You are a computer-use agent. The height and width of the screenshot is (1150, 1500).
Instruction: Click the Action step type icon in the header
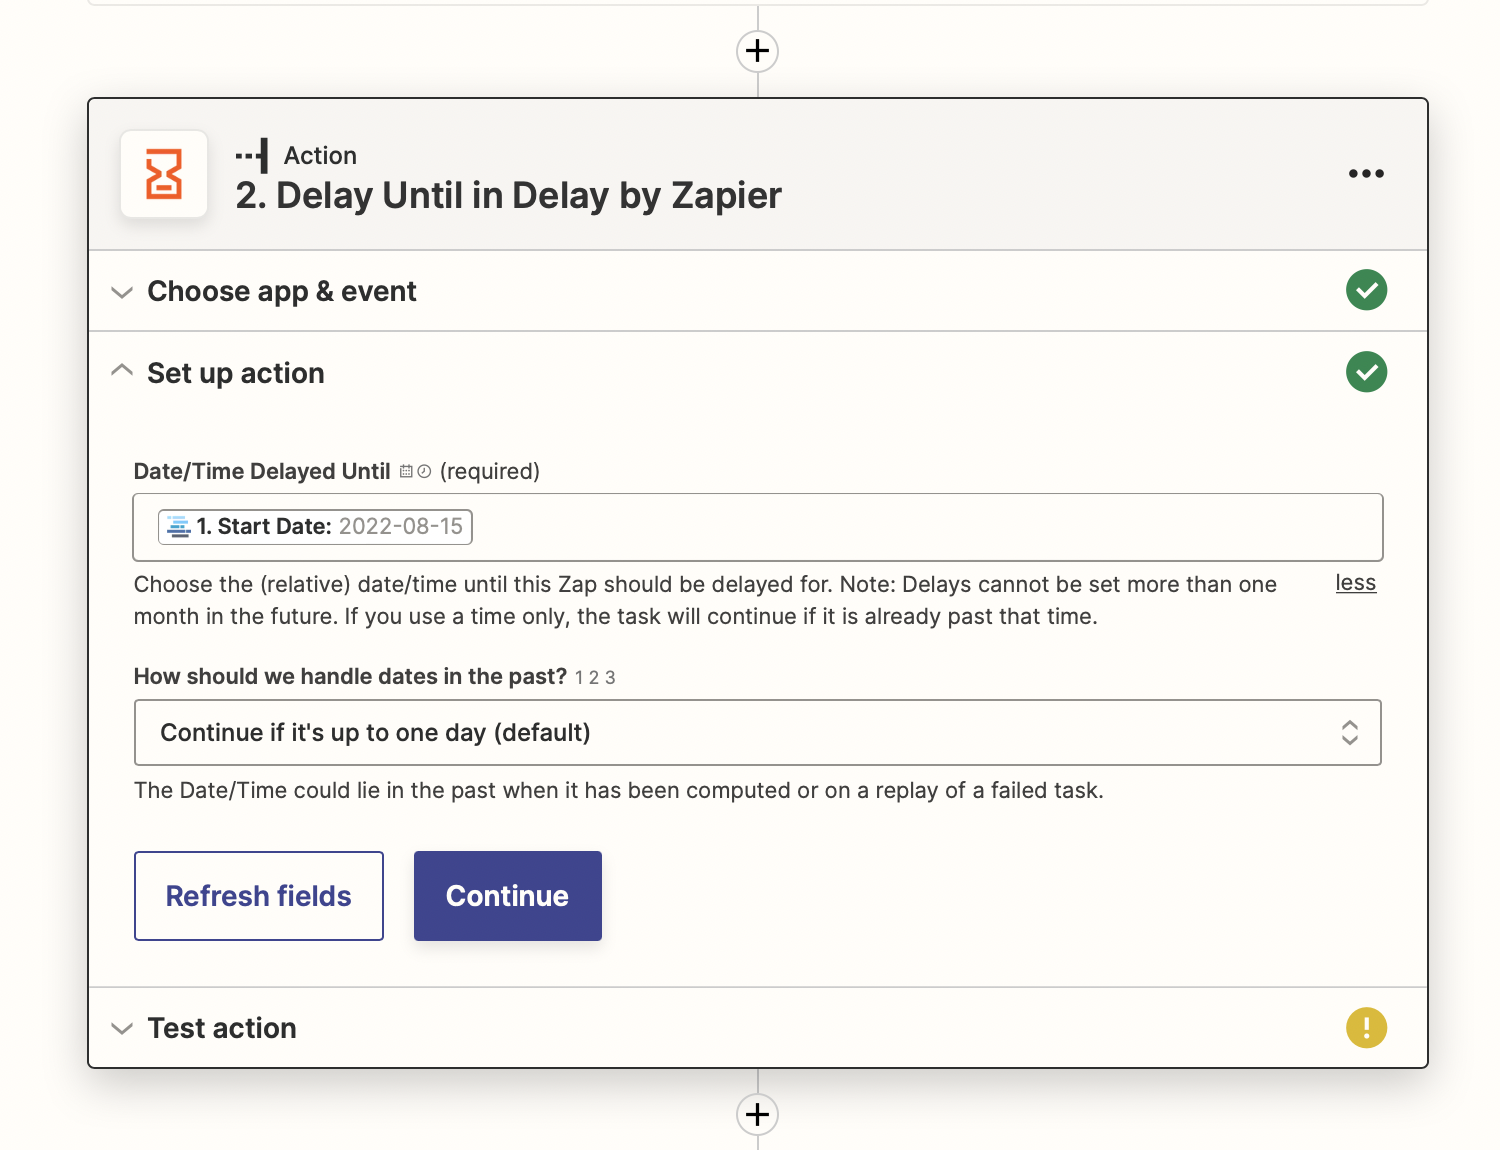pos(252,156)
